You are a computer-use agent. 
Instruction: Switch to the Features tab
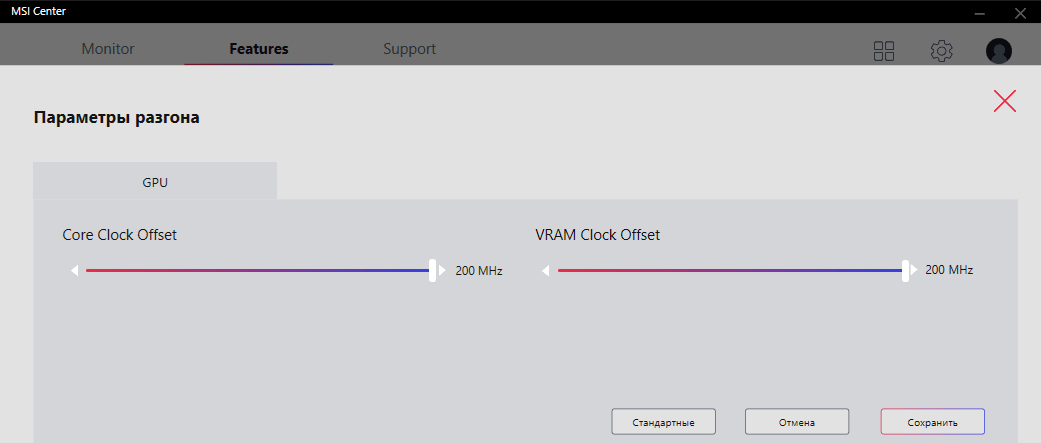[258, 49]
